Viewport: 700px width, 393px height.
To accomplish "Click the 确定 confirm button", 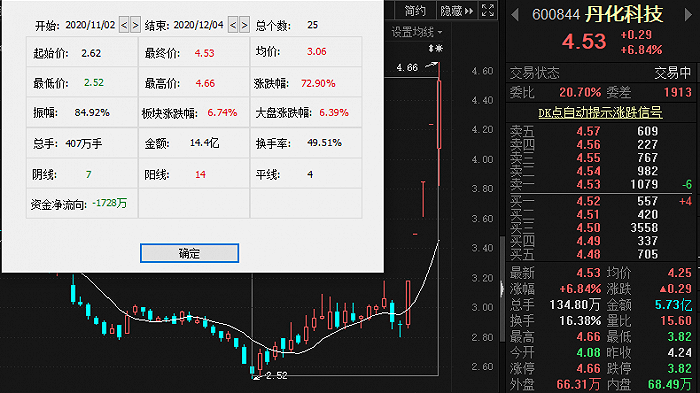I will [189, 253].
